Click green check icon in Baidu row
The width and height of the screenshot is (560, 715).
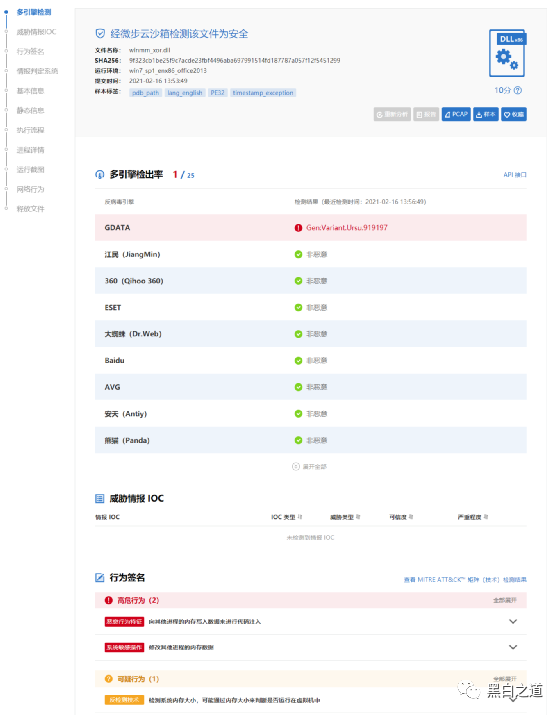tap(298, 361)
